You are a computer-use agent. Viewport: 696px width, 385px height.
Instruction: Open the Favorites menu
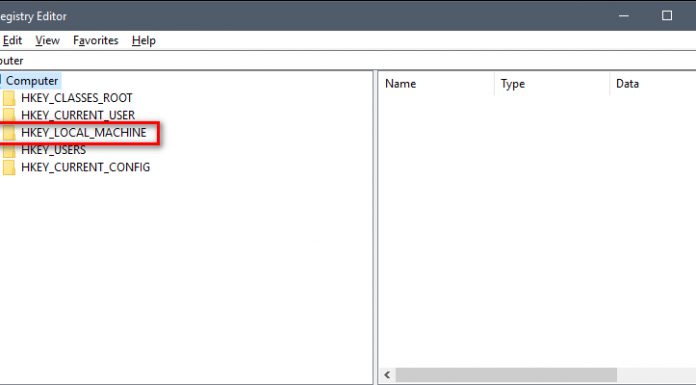96,40
